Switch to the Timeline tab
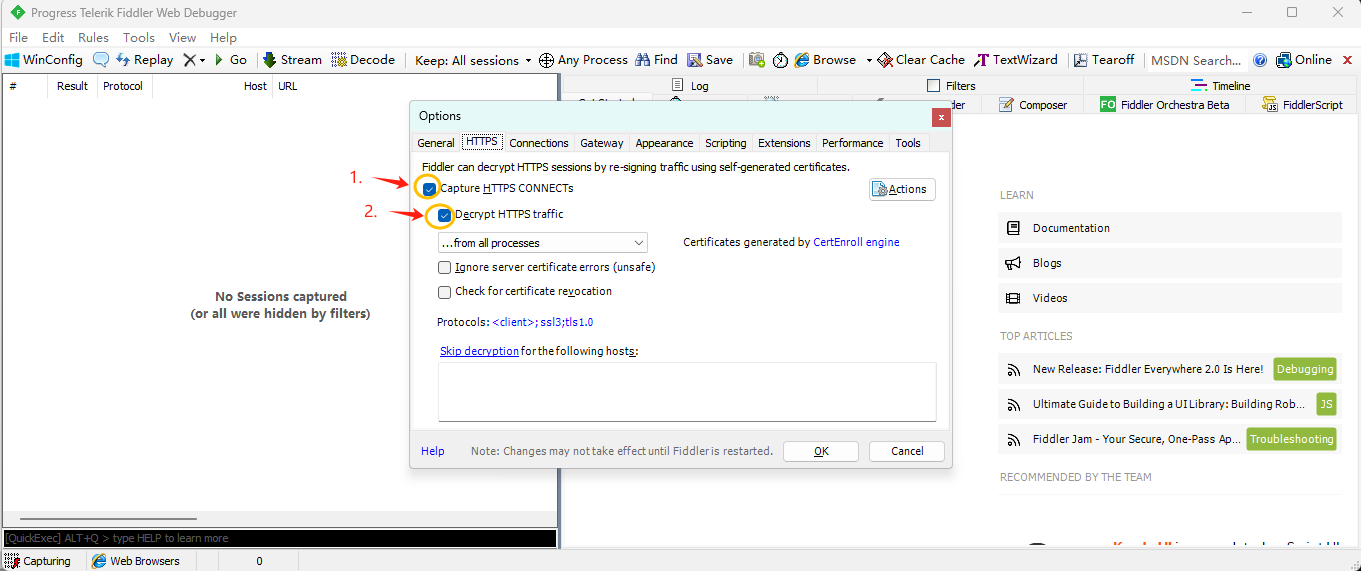 point(1220,86)
